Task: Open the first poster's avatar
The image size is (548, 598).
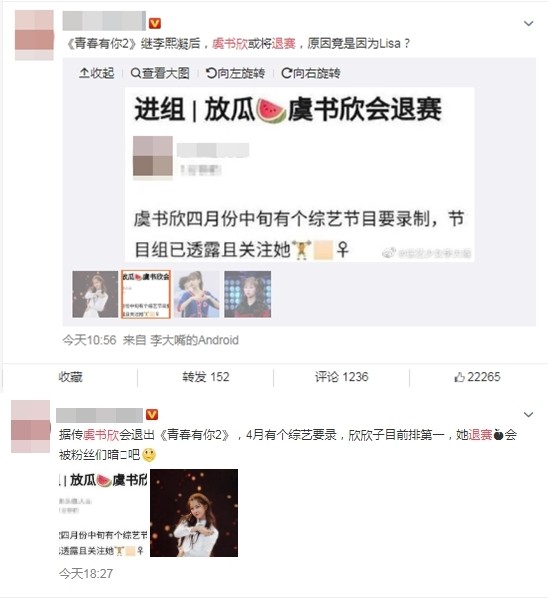Action: [x=34, y=35]
